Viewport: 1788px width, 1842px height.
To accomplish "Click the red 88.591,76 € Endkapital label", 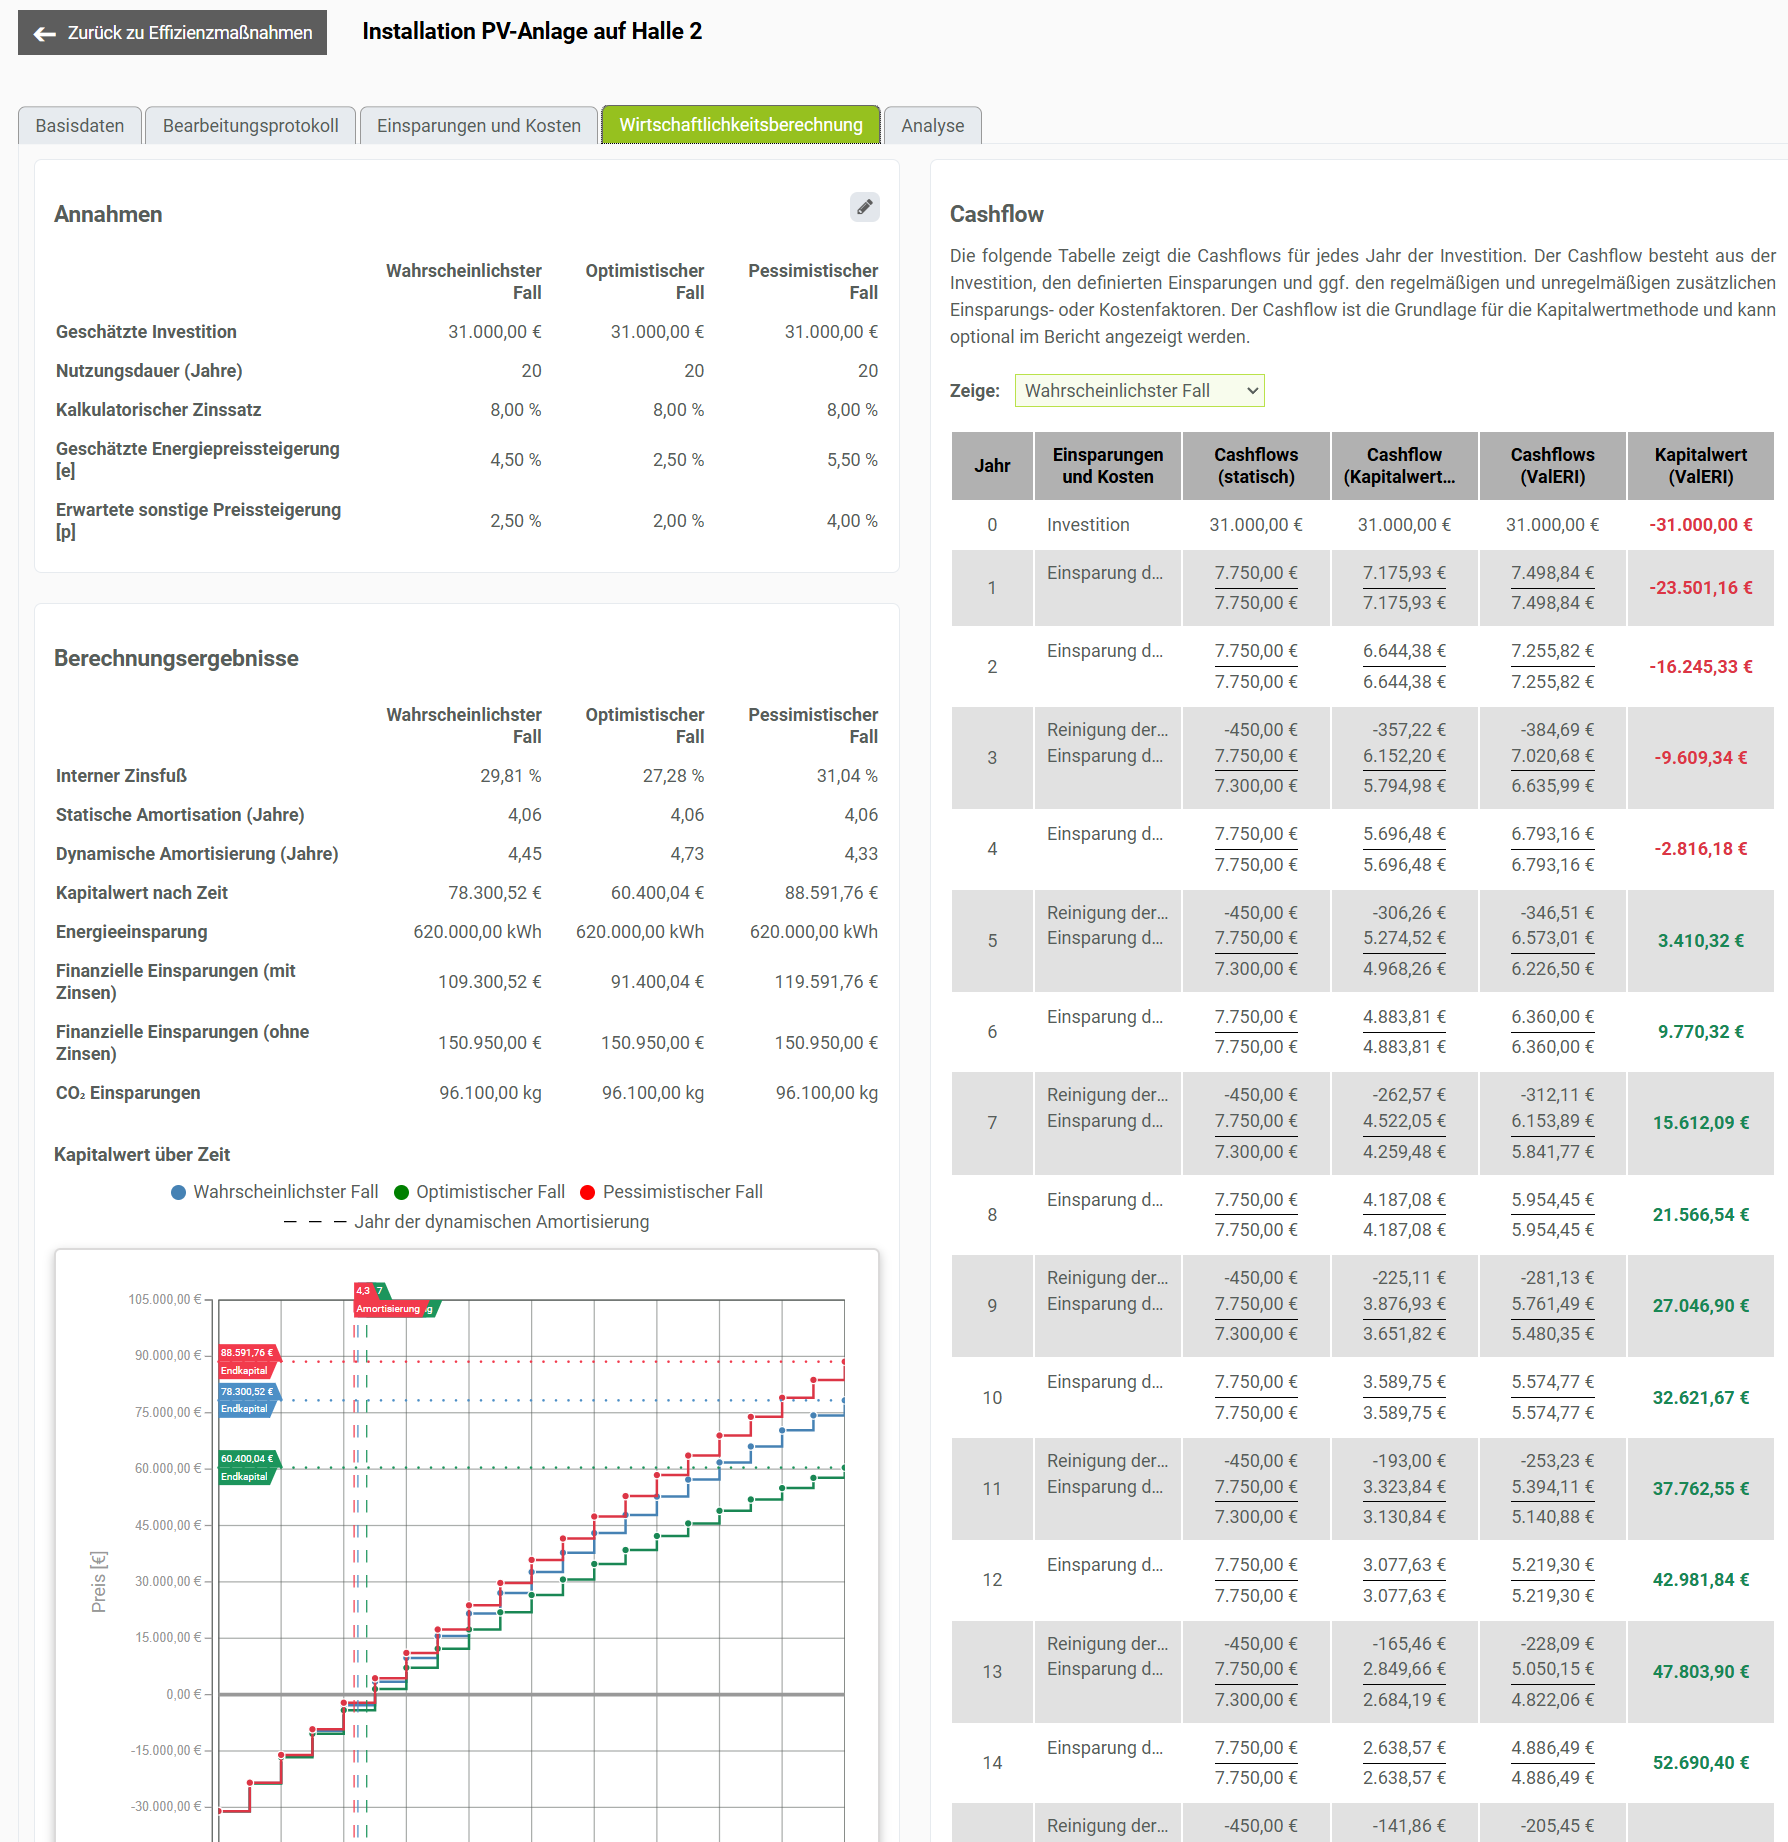I will pos(249,1362).
